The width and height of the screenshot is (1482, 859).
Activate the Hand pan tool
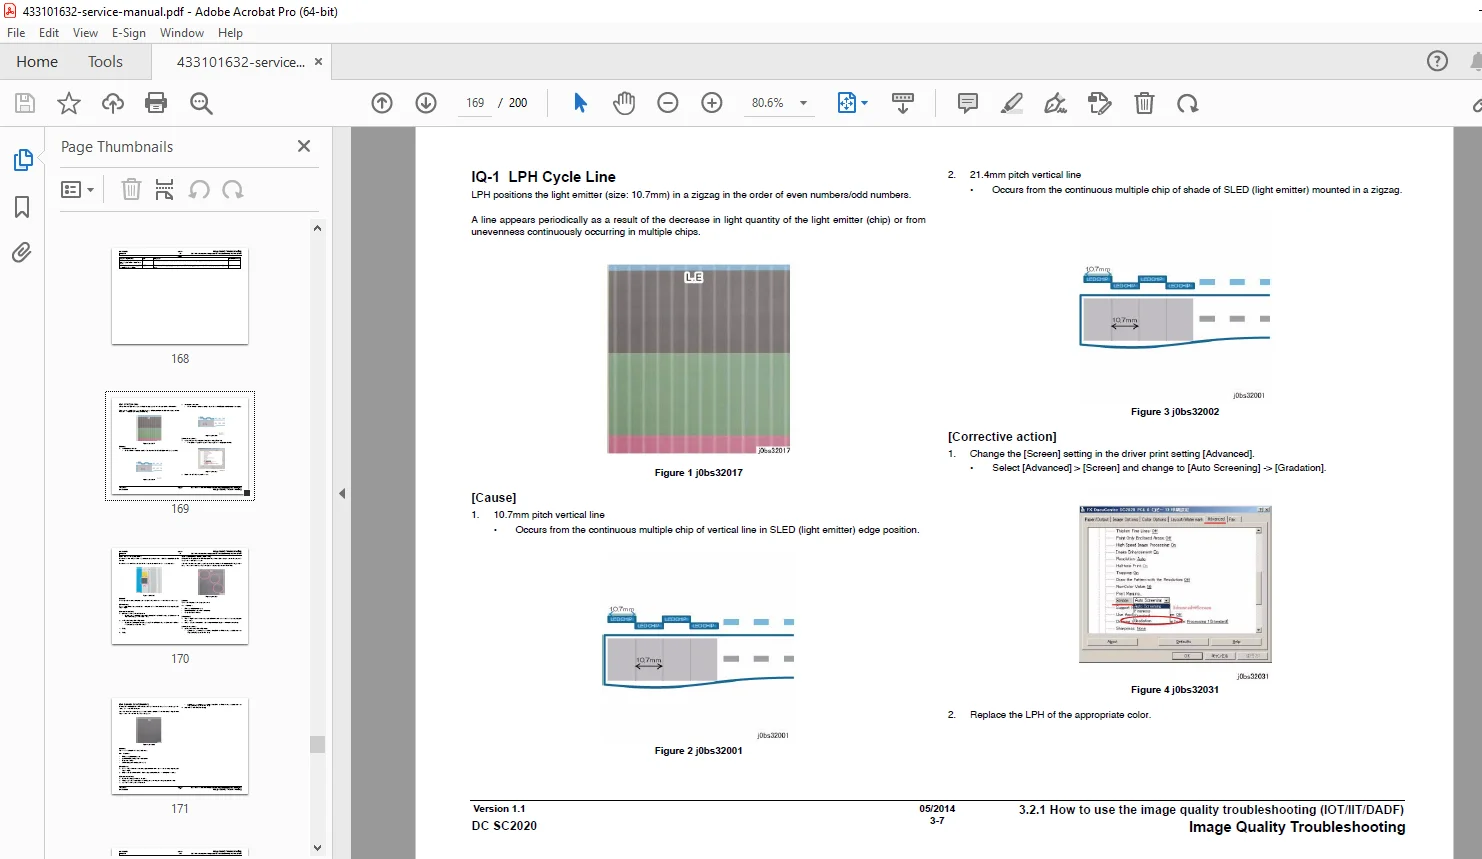pyautogui.click(x=624, y=103)
